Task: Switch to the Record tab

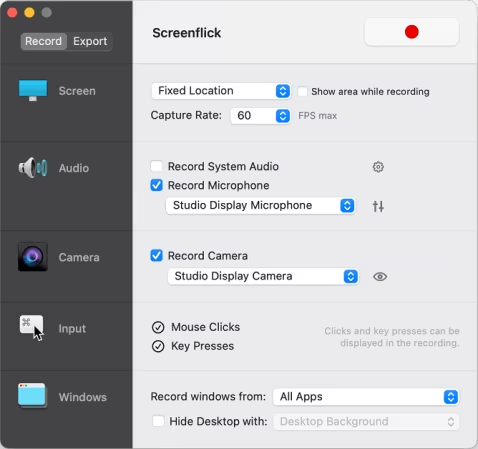Action: coord(44,41)
